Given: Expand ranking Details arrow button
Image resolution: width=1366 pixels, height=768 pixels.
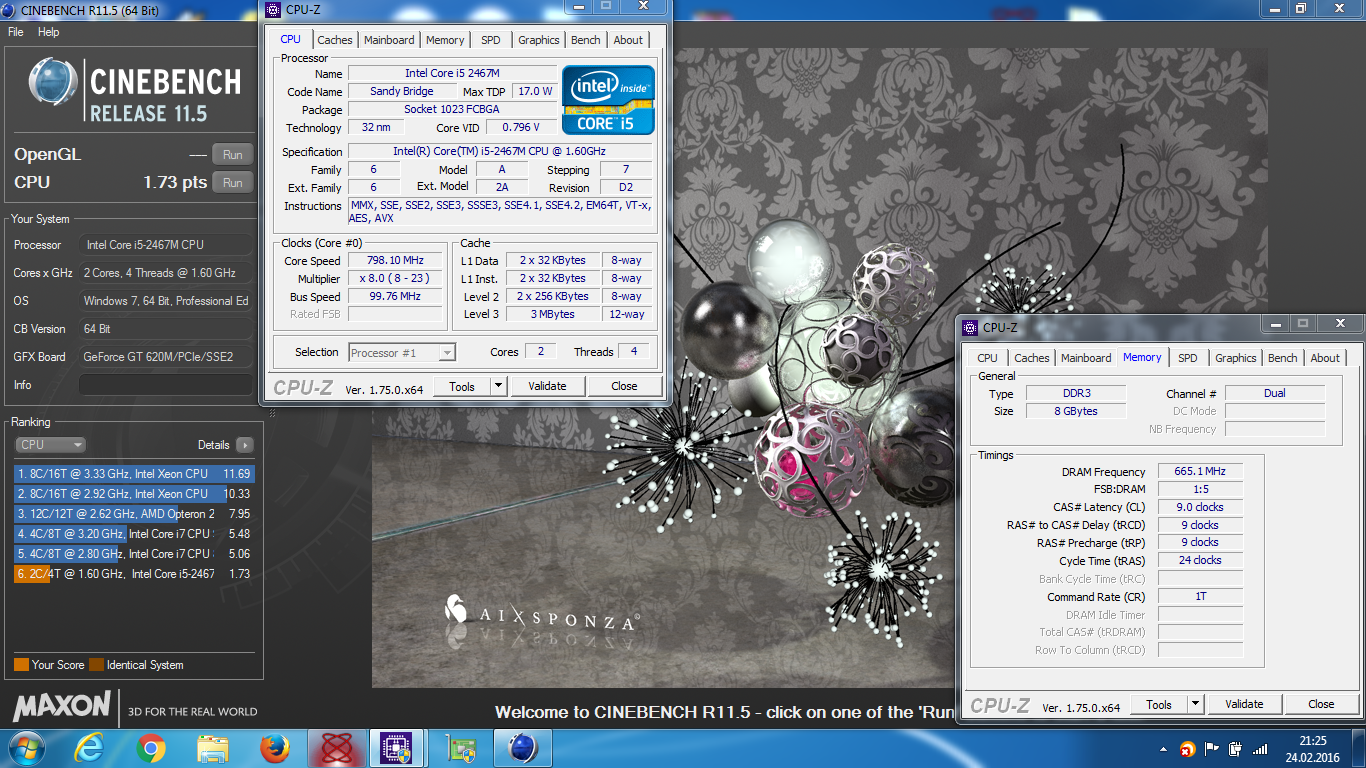Looking at the screenshot, I should (x=245, y=445).
